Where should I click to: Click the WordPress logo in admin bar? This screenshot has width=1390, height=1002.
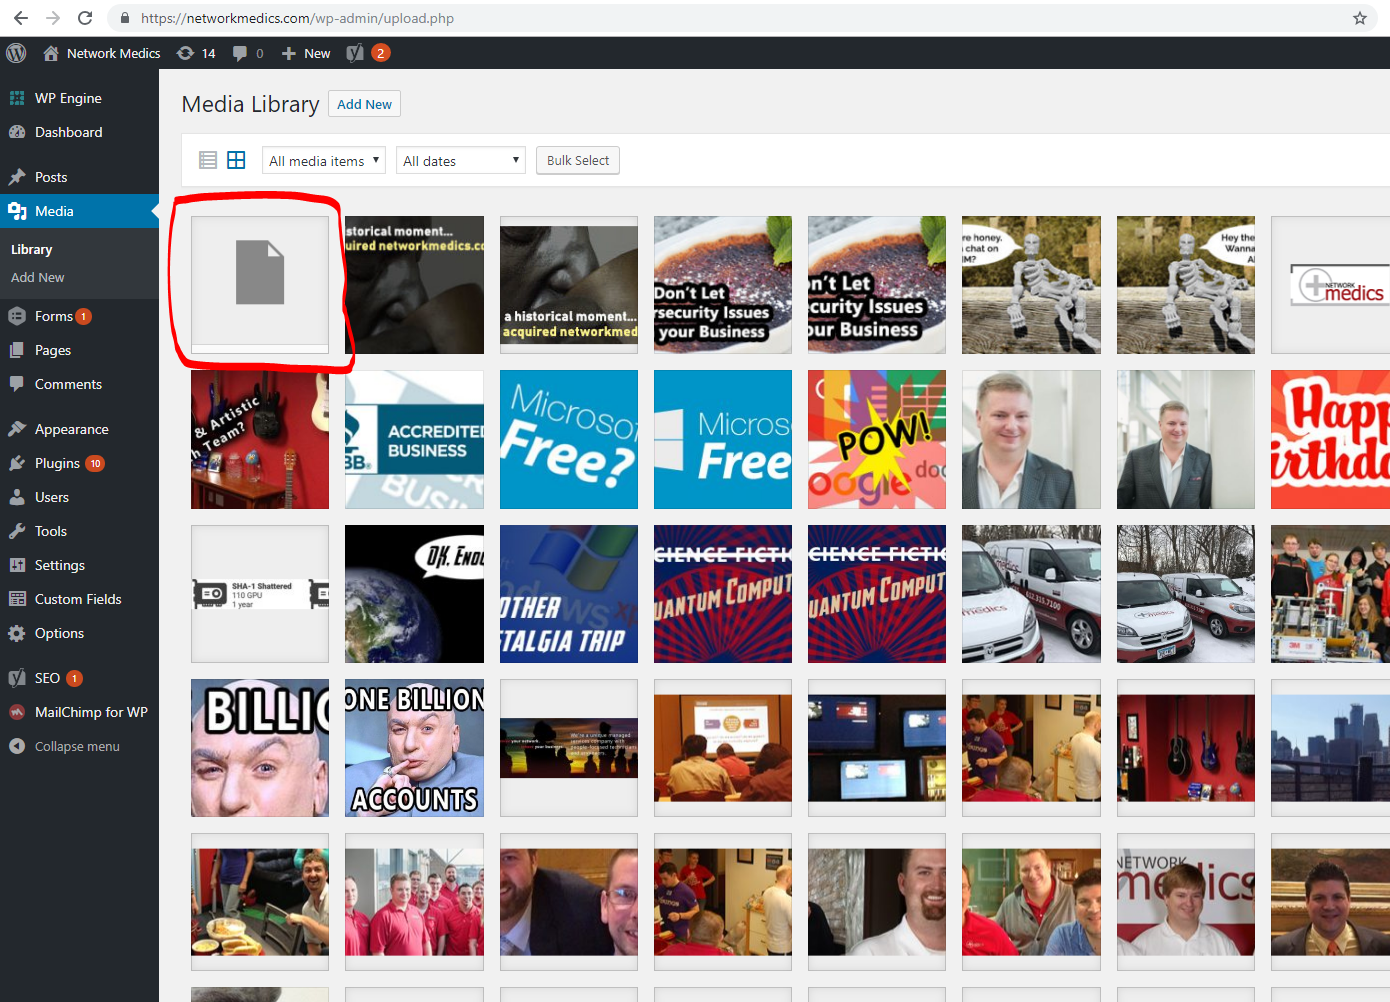(16, 53)
